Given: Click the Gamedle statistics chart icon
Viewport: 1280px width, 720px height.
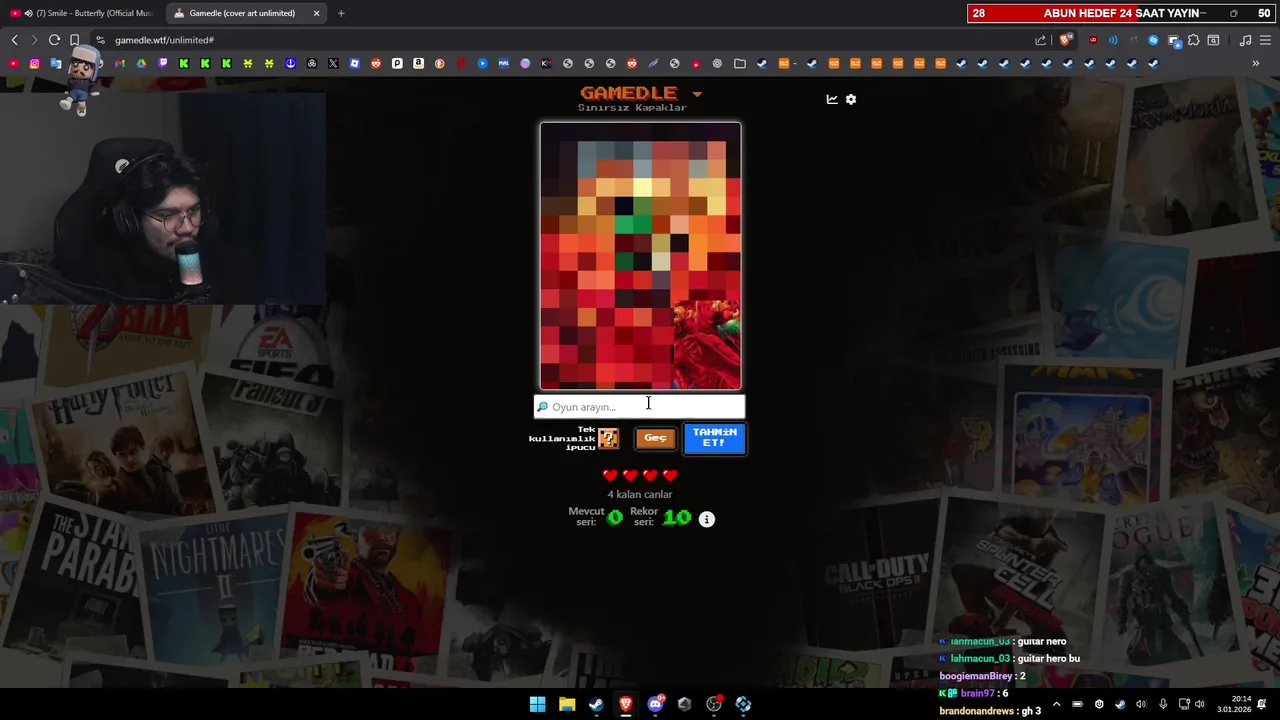Looking at the screenshot, I should [x=832, y=99].
